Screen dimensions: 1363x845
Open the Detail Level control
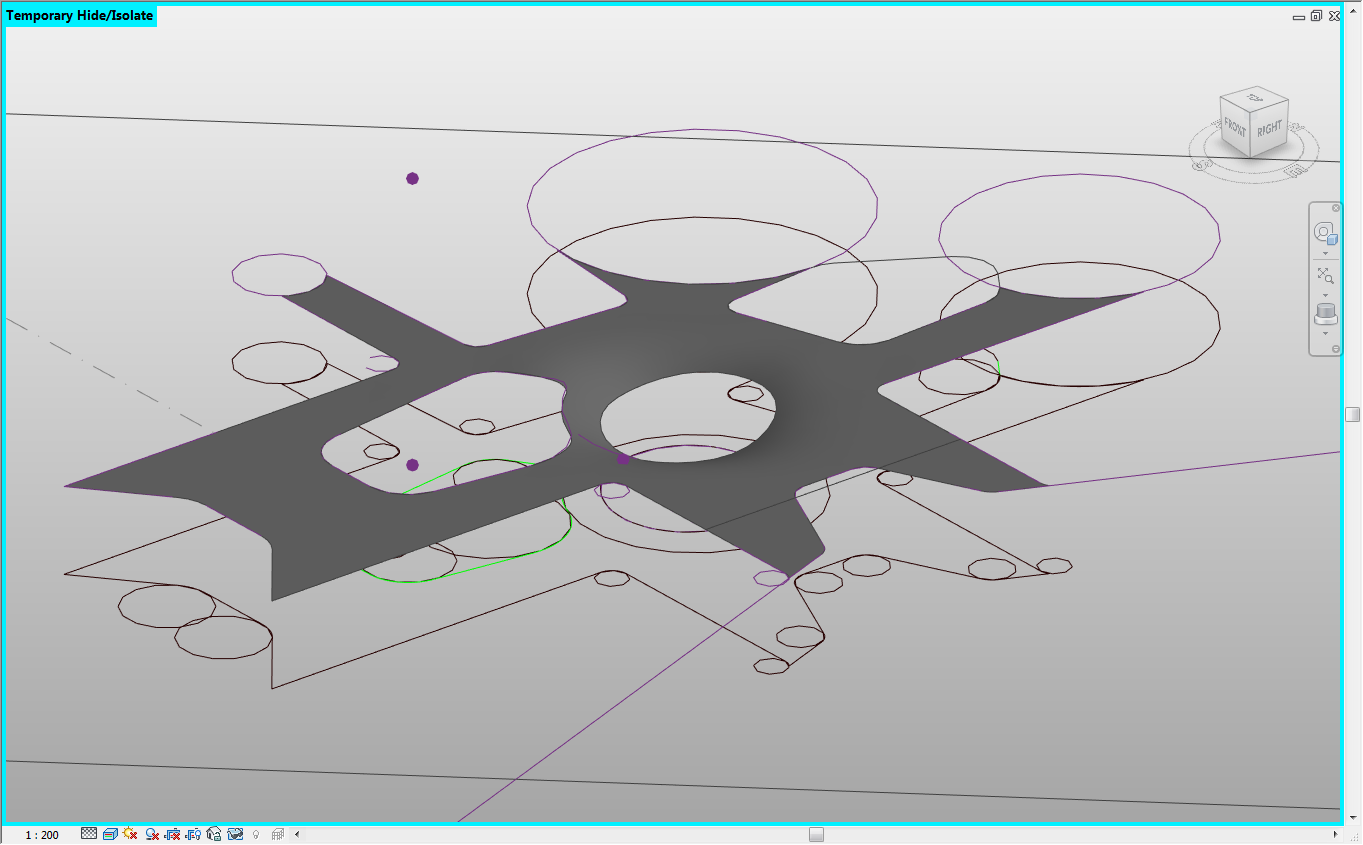(x=89, y=834)
